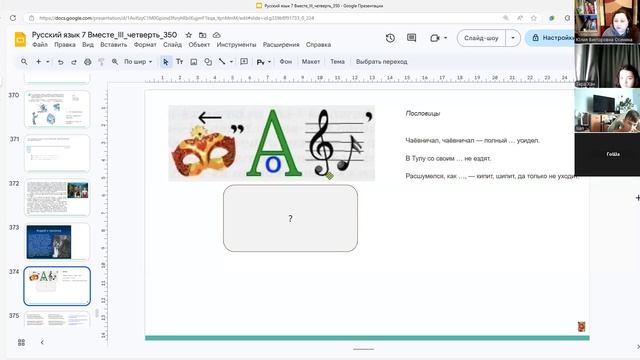Open the Правка menu
The width and height of the screenshot is (640, 360).
click(x=65, y=44)
